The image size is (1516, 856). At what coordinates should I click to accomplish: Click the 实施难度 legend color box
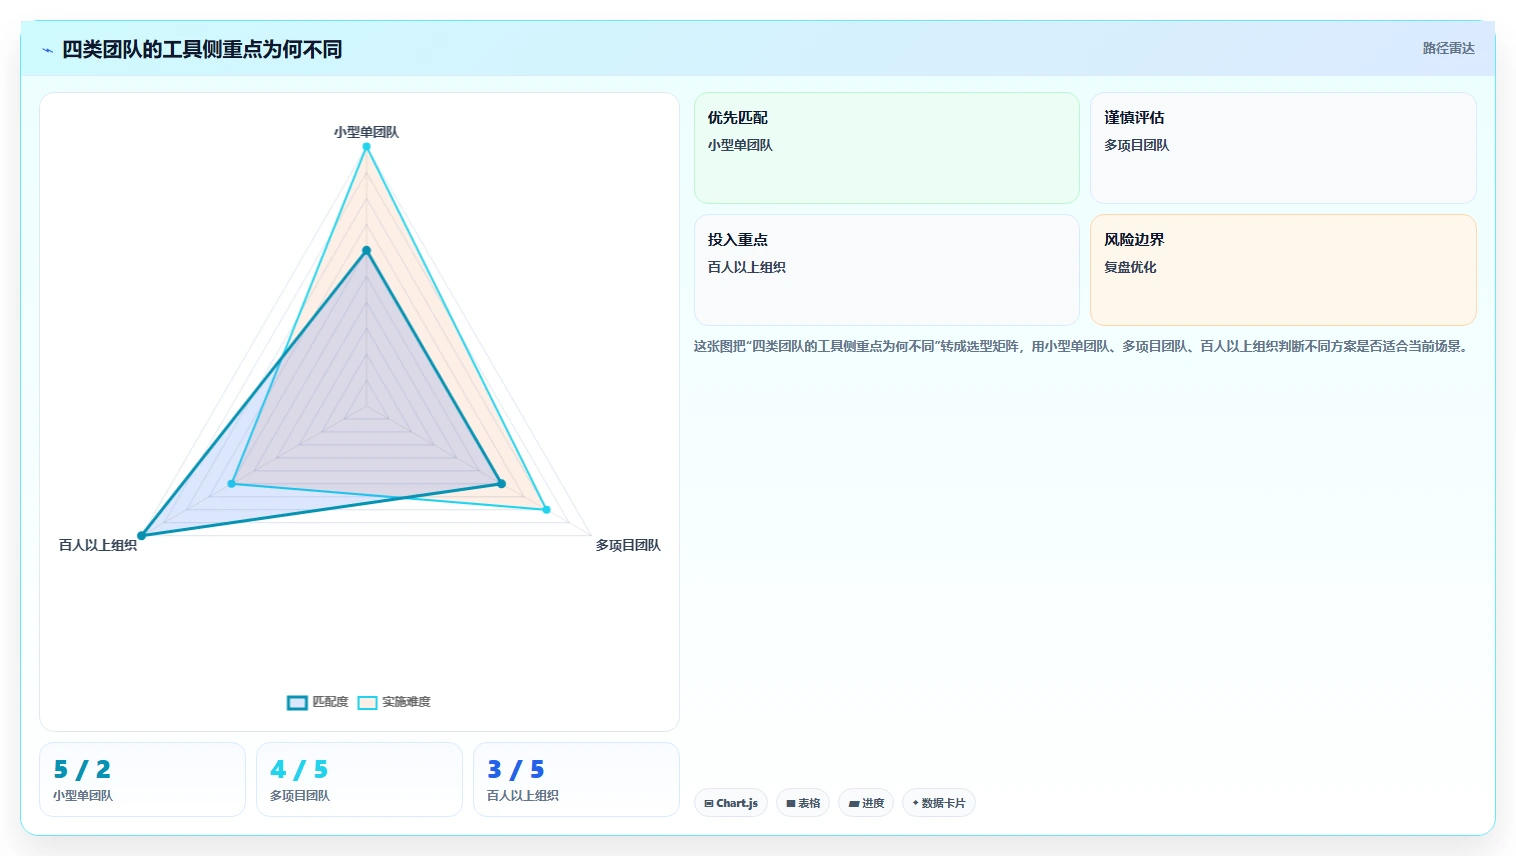[368, 703]
